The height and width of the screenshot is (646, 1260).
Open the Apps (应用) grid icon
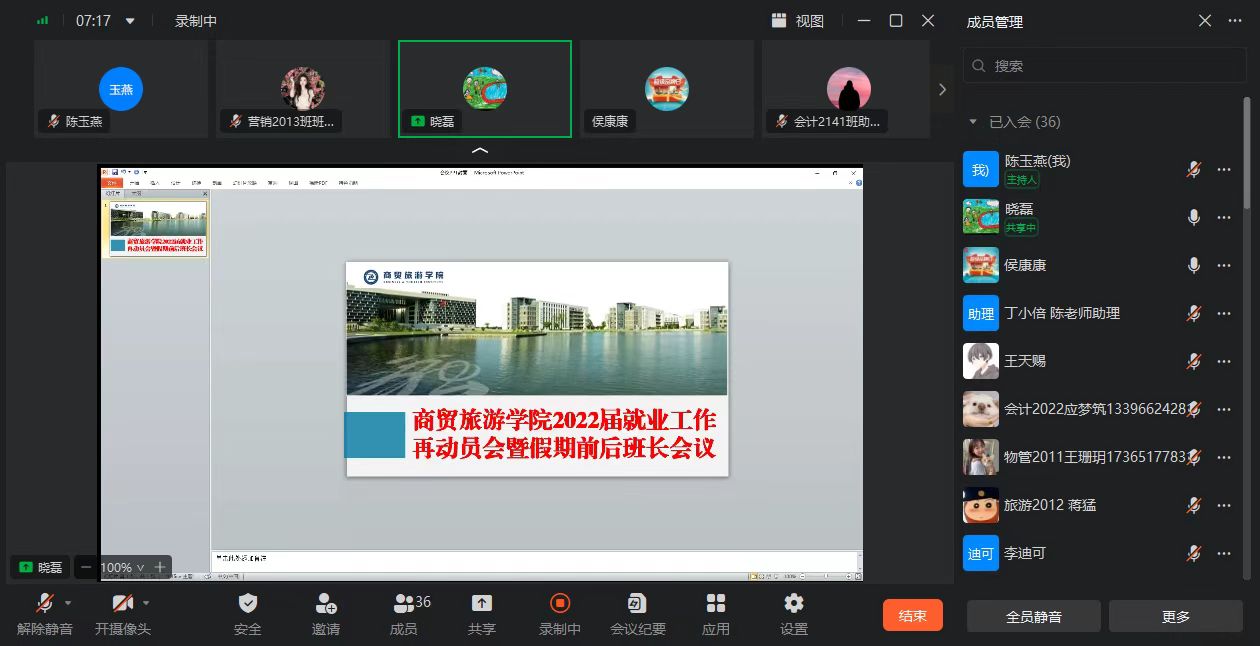(716, 604)
